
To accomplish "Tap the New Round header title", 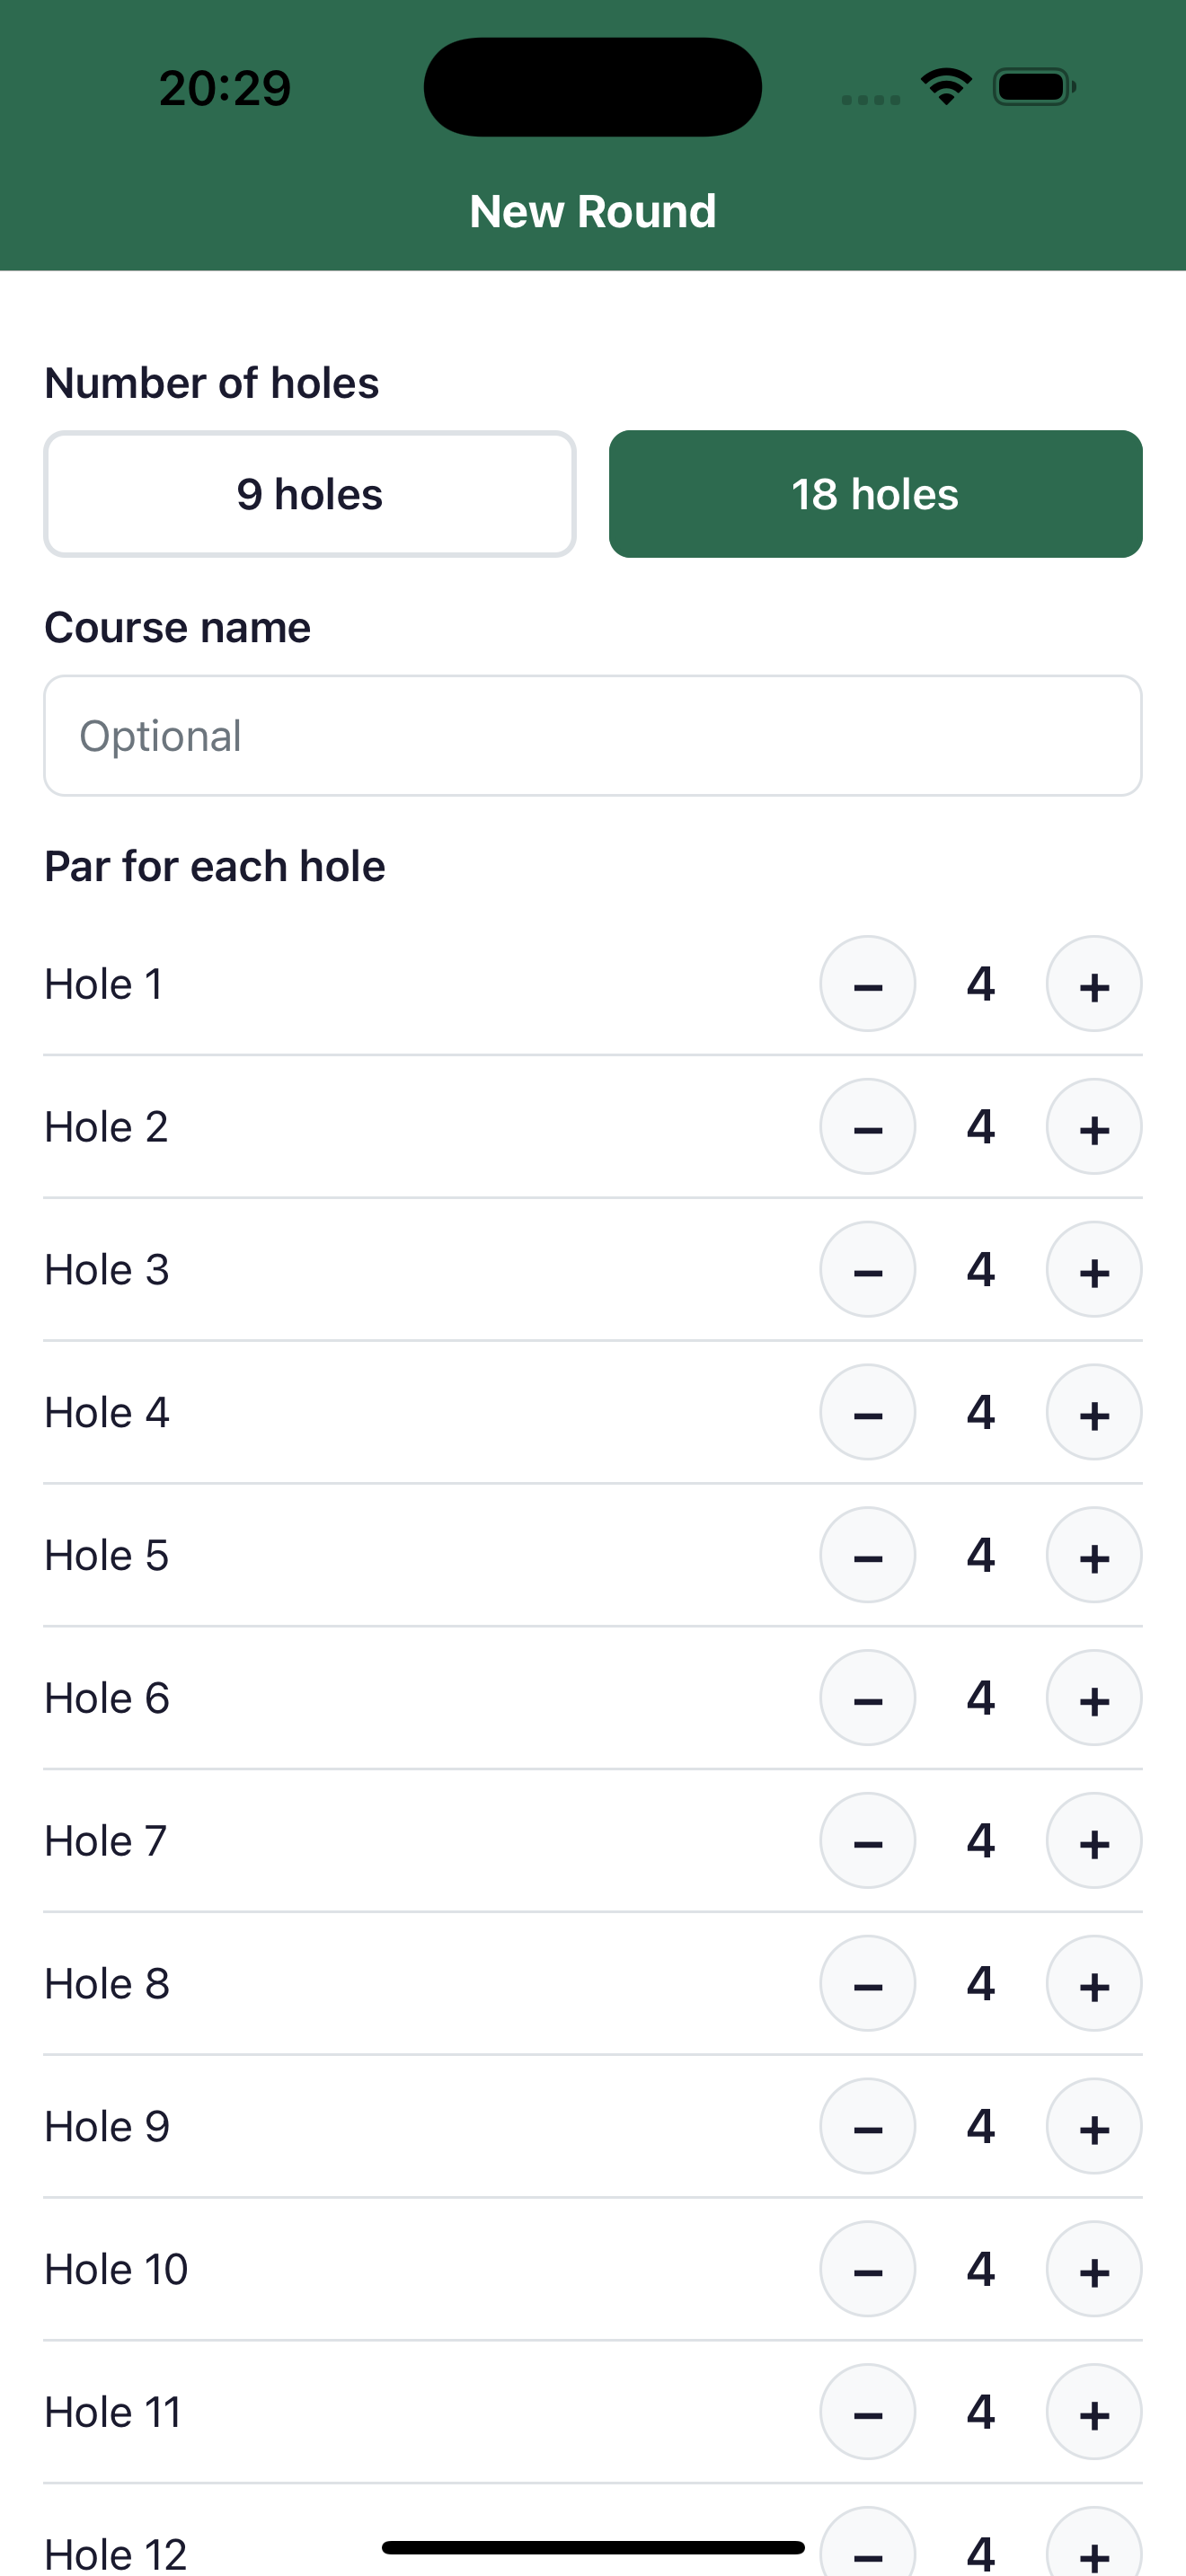I will pos(592,212).
